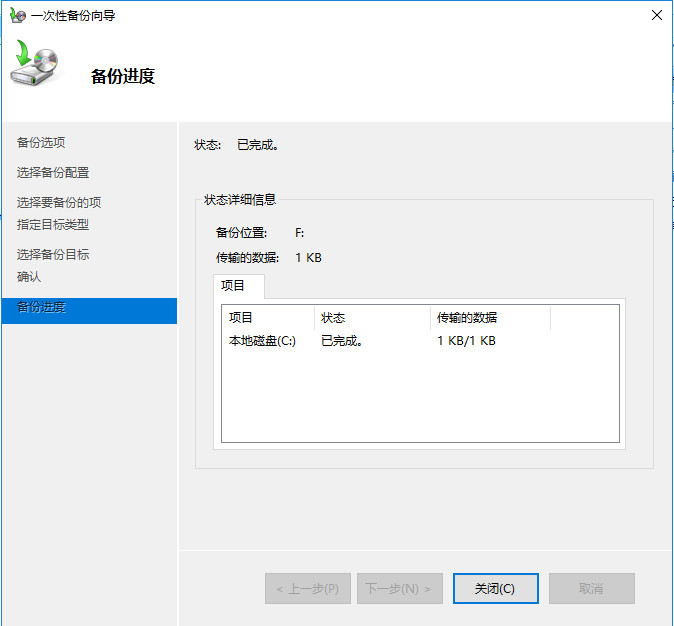The width and height of the screenshot is (674, 626).
Task: Select 选择备份目标 step in sidebar
Action: 53,254
